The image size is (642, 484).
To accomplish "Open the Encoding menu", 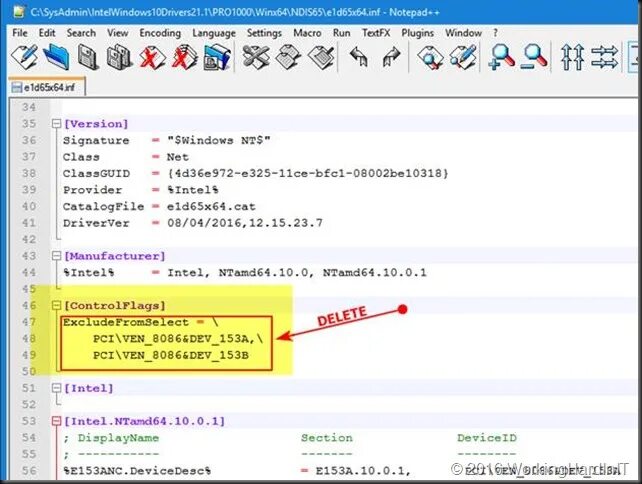I will point(160,33).
